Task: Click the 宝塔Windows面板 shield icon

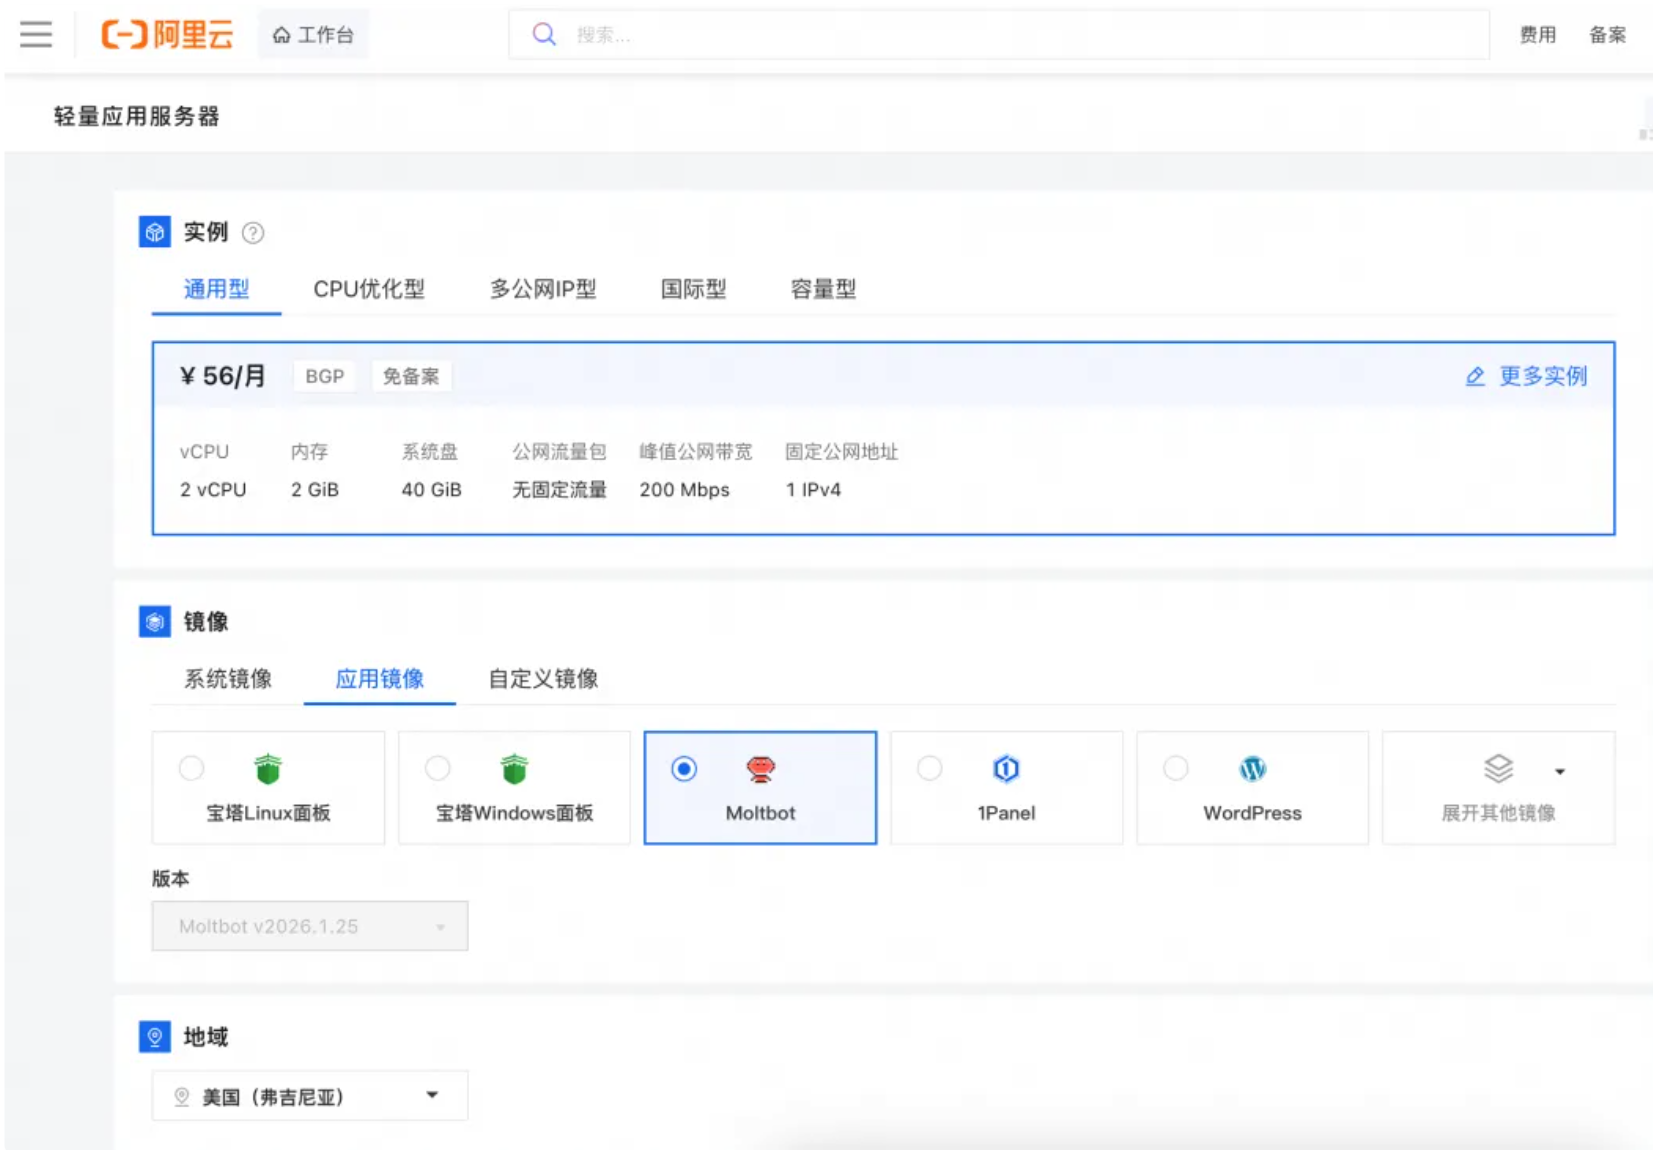Action: click(514, 769)
